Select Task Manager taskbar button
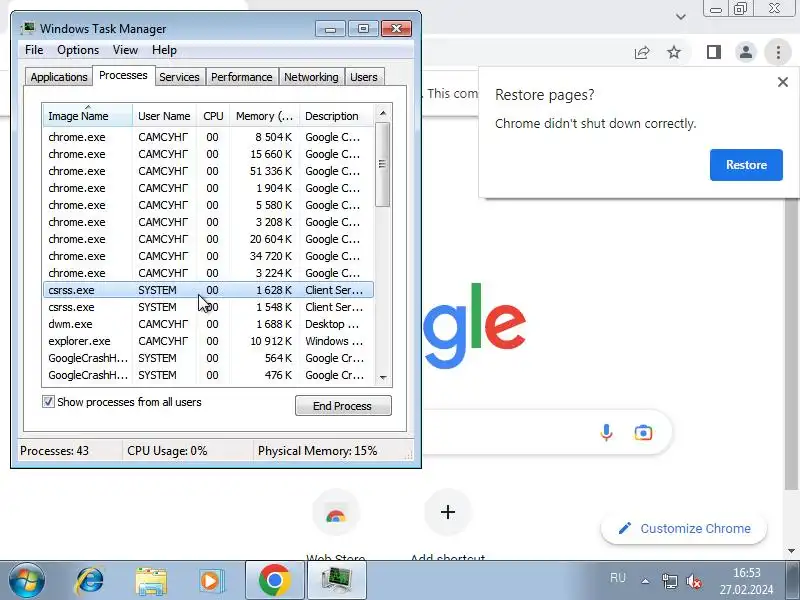 point(337,580)
